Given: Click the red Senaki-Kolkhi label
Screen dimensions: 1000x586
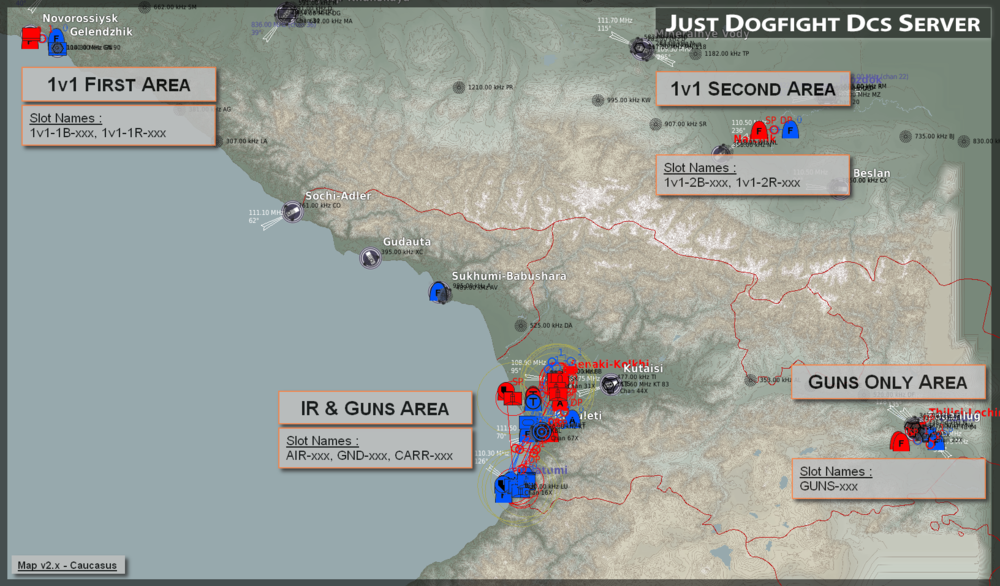Looking at the screenshot, I should (608, 363).
